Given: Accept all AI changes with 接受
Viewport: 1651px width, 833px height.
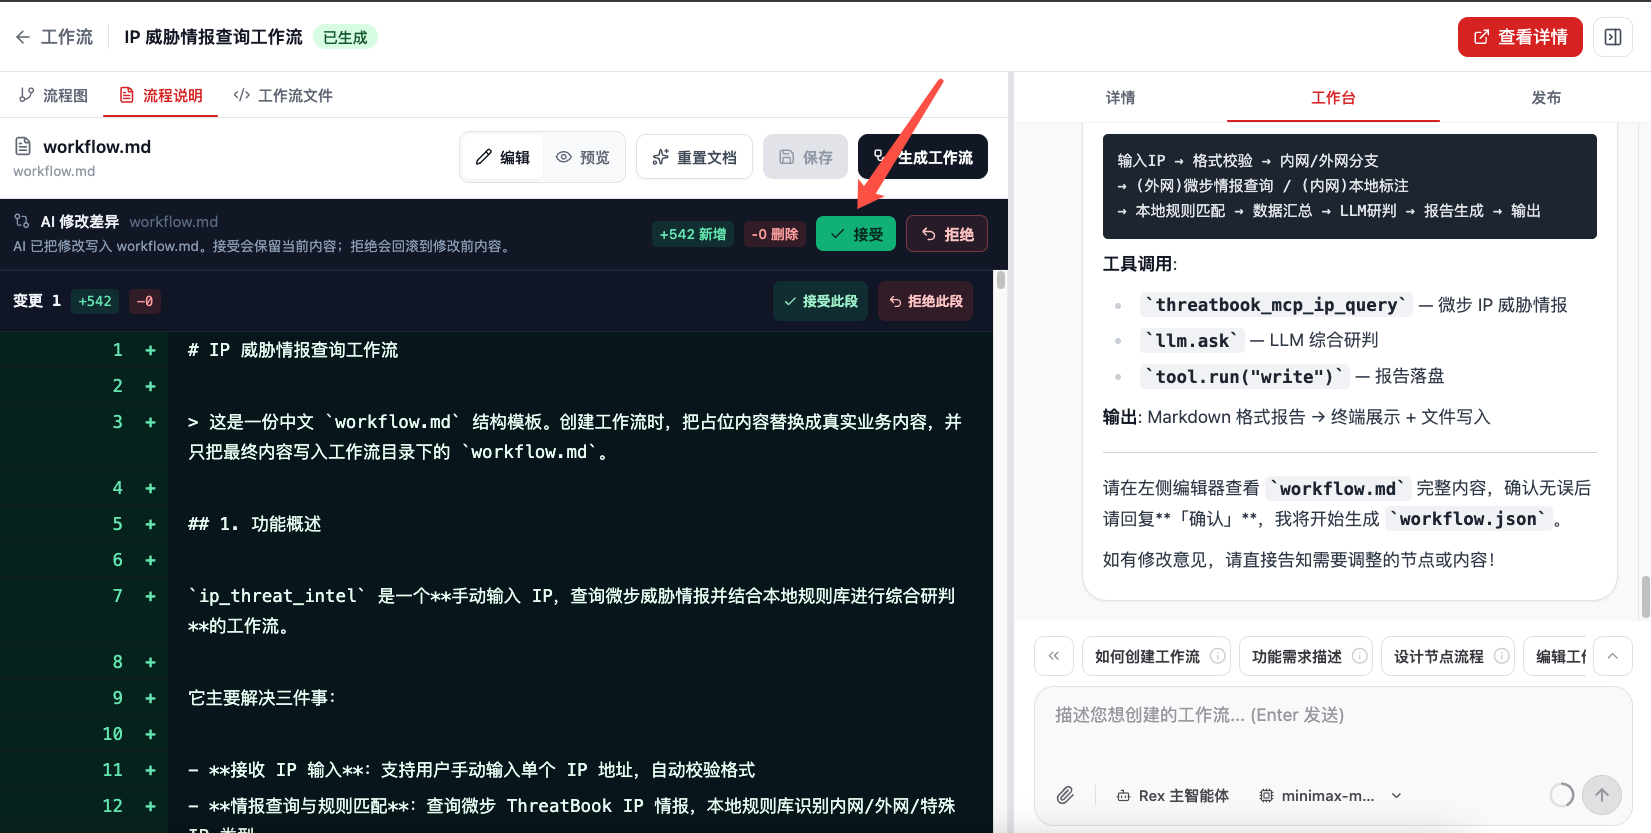Looking at the screenshot, I should pos(856,234).
